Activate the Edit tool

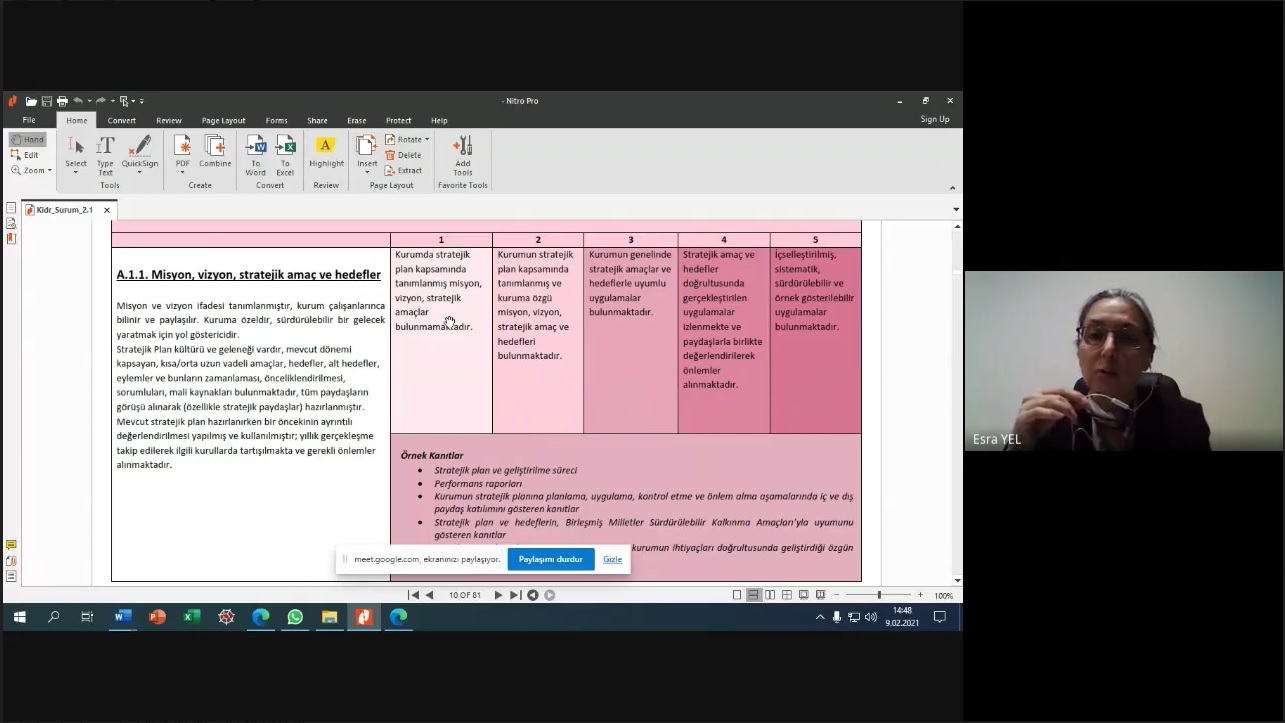(x=26, y=155)
